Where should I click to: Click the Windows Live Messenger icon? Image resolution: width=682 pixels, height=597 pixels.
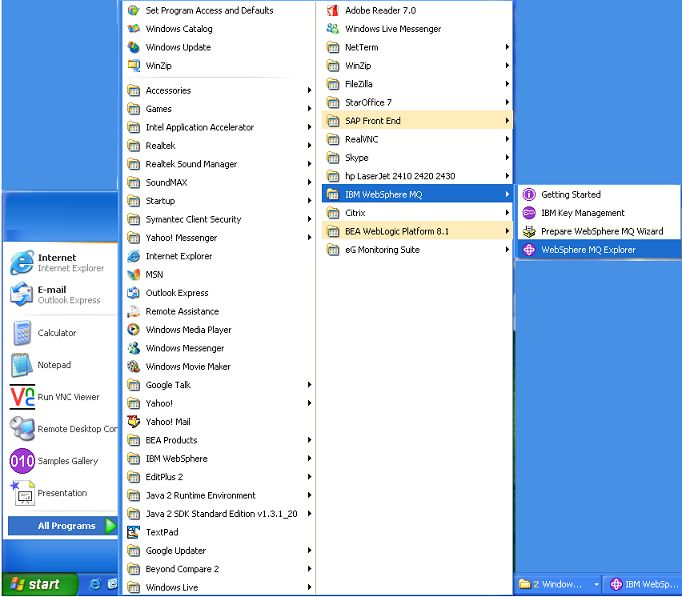click(x=333, y=29)
